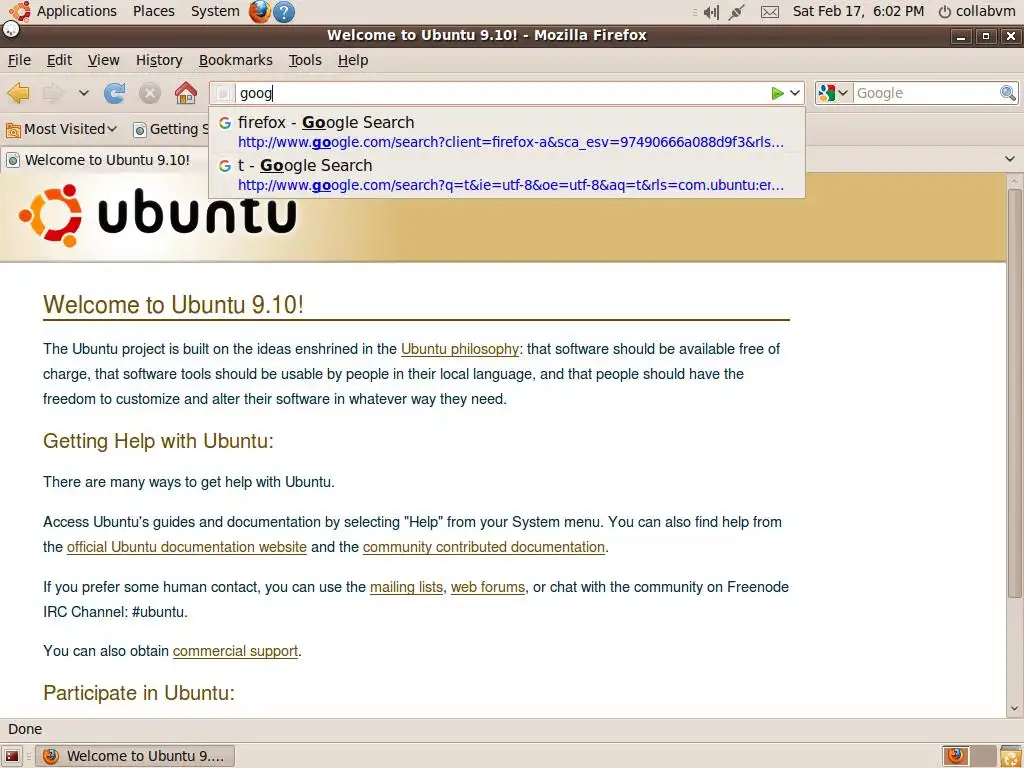Click the Ubuntu logo on the page
The image size is (1024, 768).
tap(157, 216)
